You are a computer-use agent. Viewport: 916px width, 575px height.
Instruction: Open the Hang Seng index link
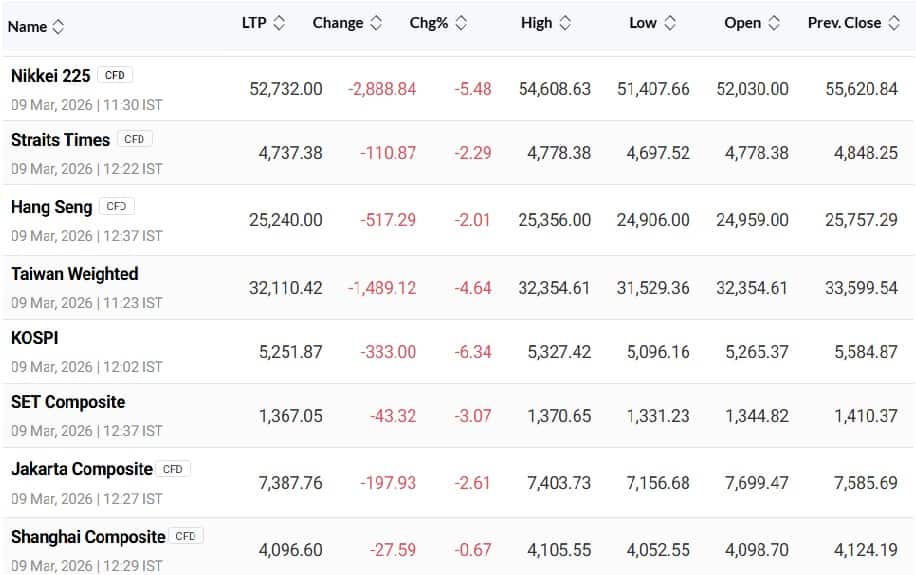[x=51, y=207]
